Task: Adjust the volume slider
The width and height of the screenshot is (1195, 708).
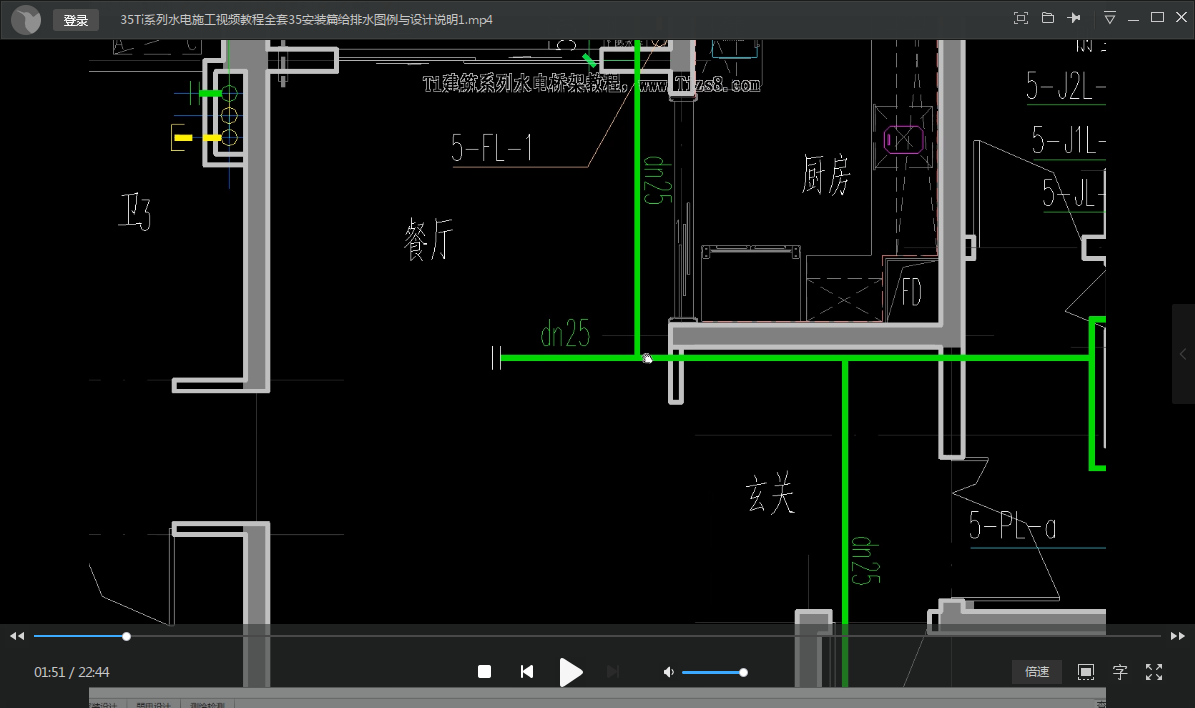Action: [714, 672]
